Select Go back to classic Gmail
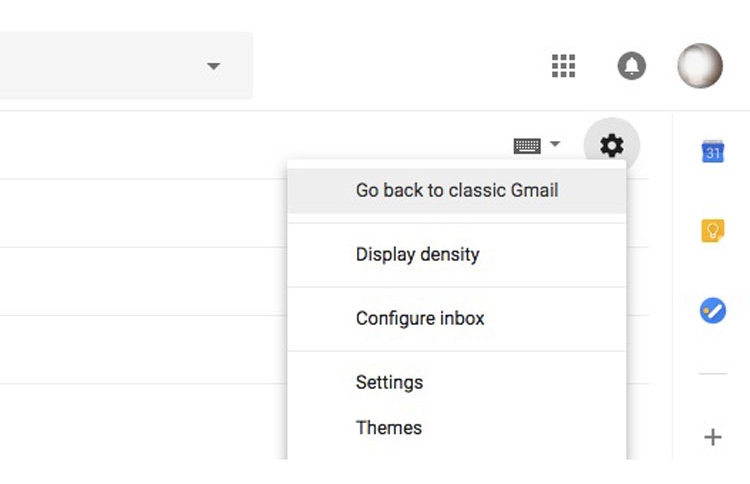This screenshot has height=484, width=750. click(x=456, y=190)
